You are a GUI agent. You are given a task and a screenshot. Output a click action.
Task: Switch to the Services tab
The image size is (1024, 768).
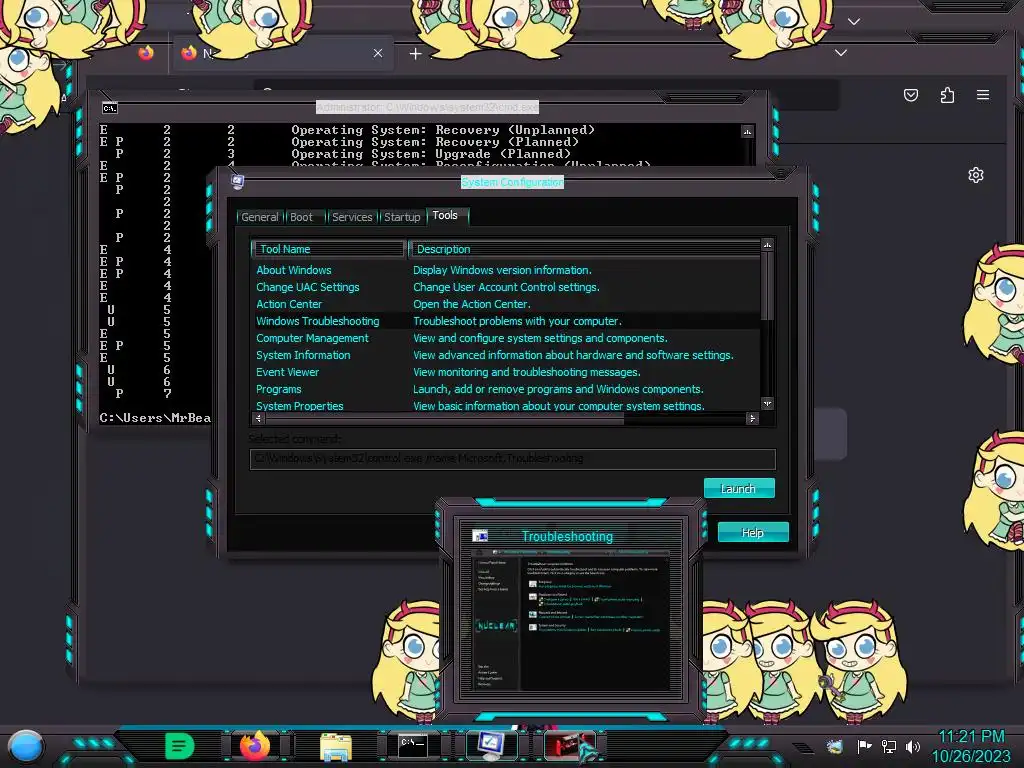(x=352, y=217)
